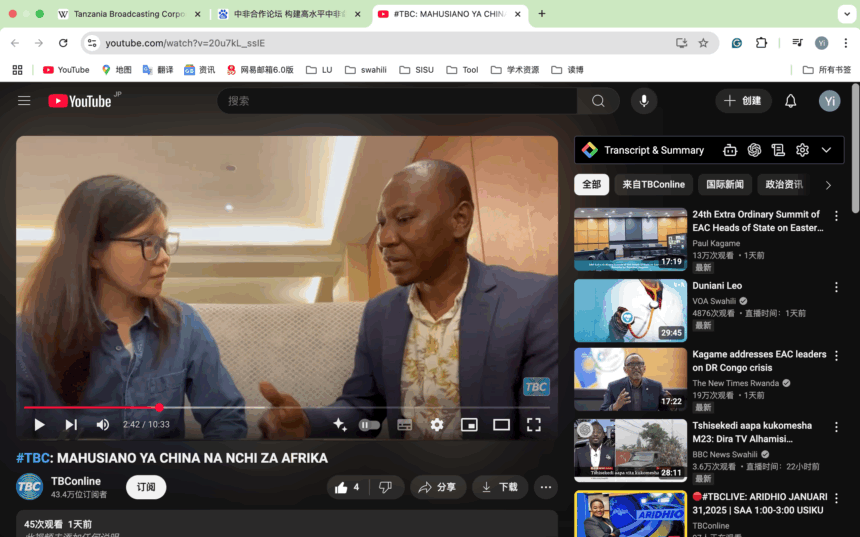Open options for Tshisekedi aapa kukomesha video

coord(836,427)
